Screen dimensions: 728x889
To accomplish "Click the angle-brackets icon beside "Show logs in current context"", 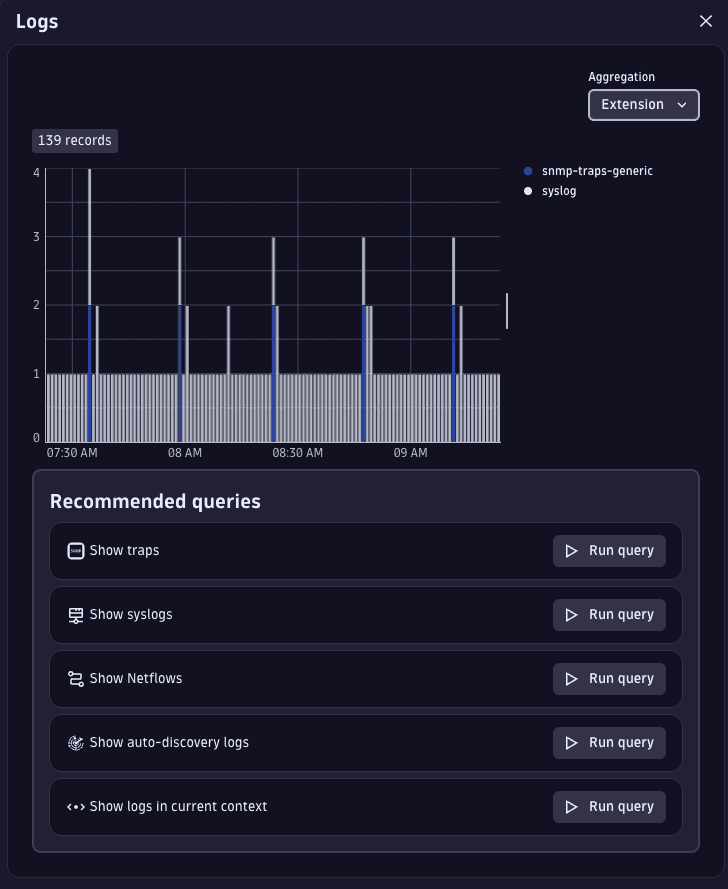I will [x=75, y=806].
